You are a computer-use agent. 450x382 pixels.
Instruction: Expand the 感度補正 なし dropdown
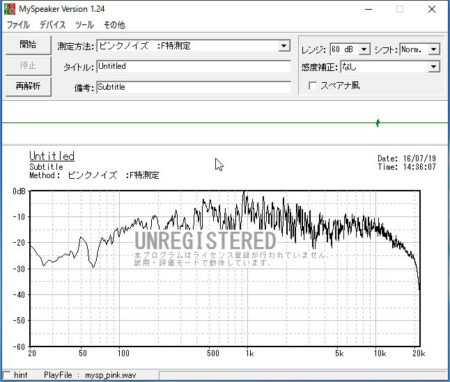pos(433,67)
